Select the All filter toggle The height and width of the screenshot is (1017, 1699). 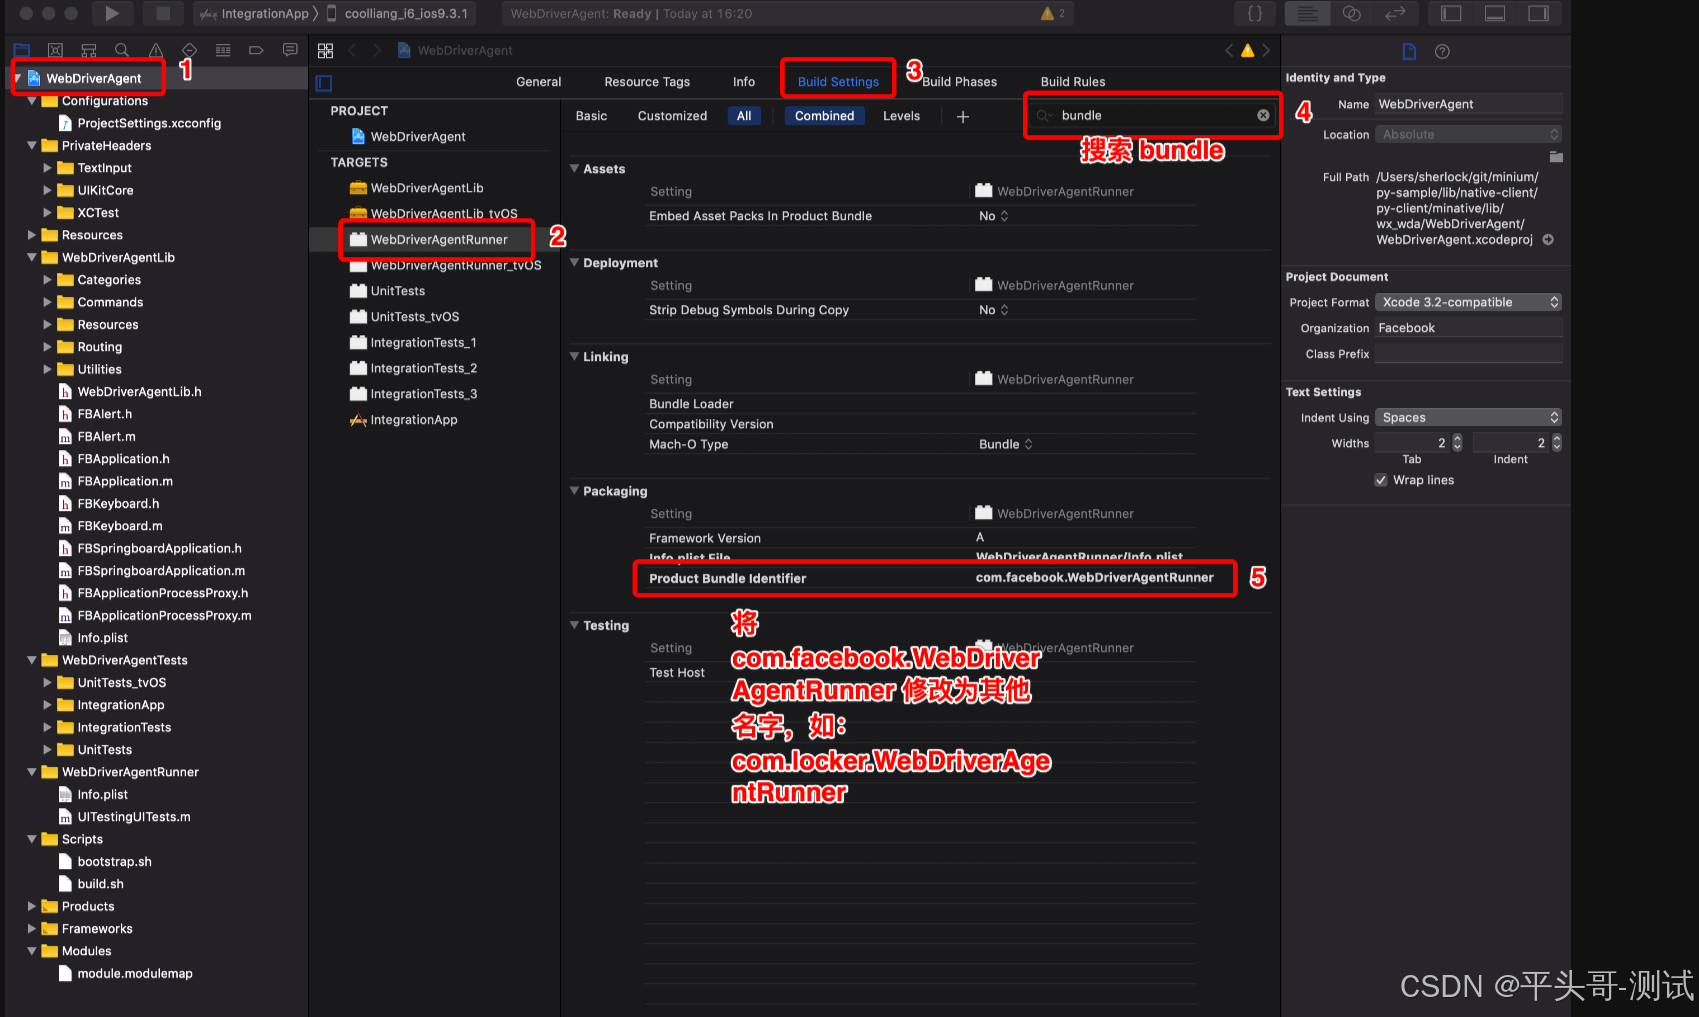click(x=744, y=116)
